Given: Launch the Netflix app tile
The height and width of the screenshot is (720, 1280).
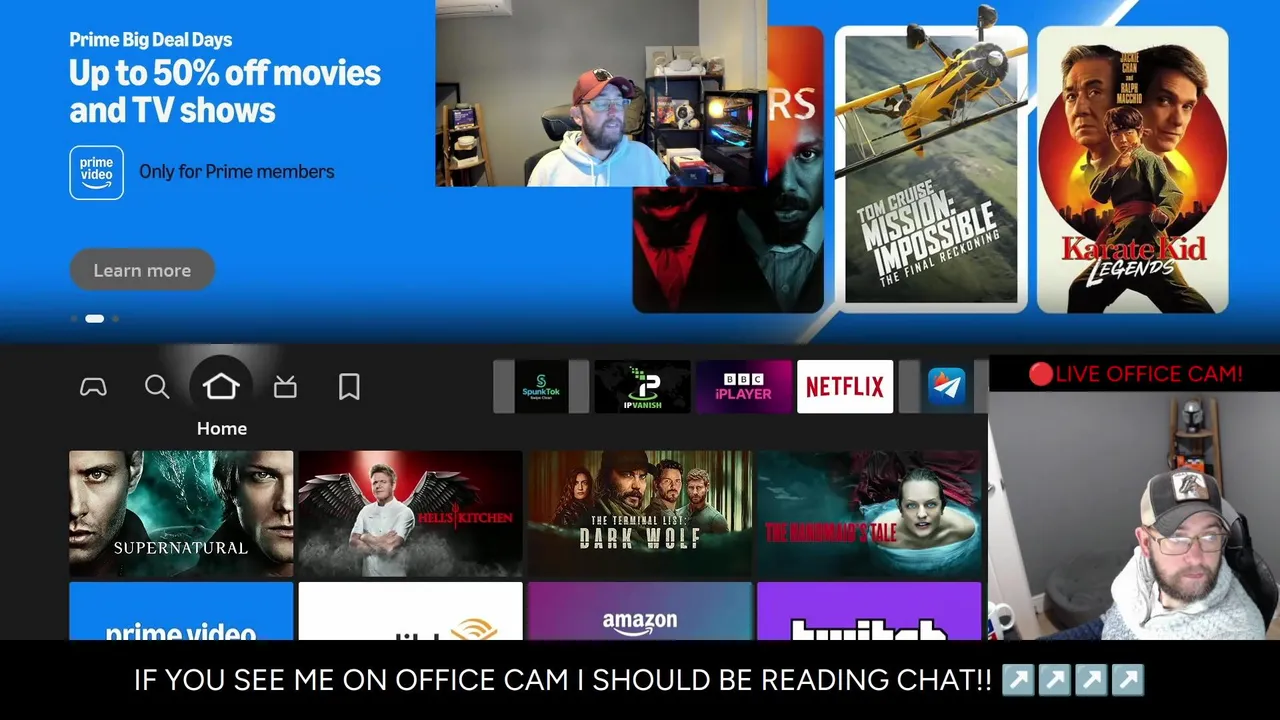Looking at the screenshot, I should 845,386.
